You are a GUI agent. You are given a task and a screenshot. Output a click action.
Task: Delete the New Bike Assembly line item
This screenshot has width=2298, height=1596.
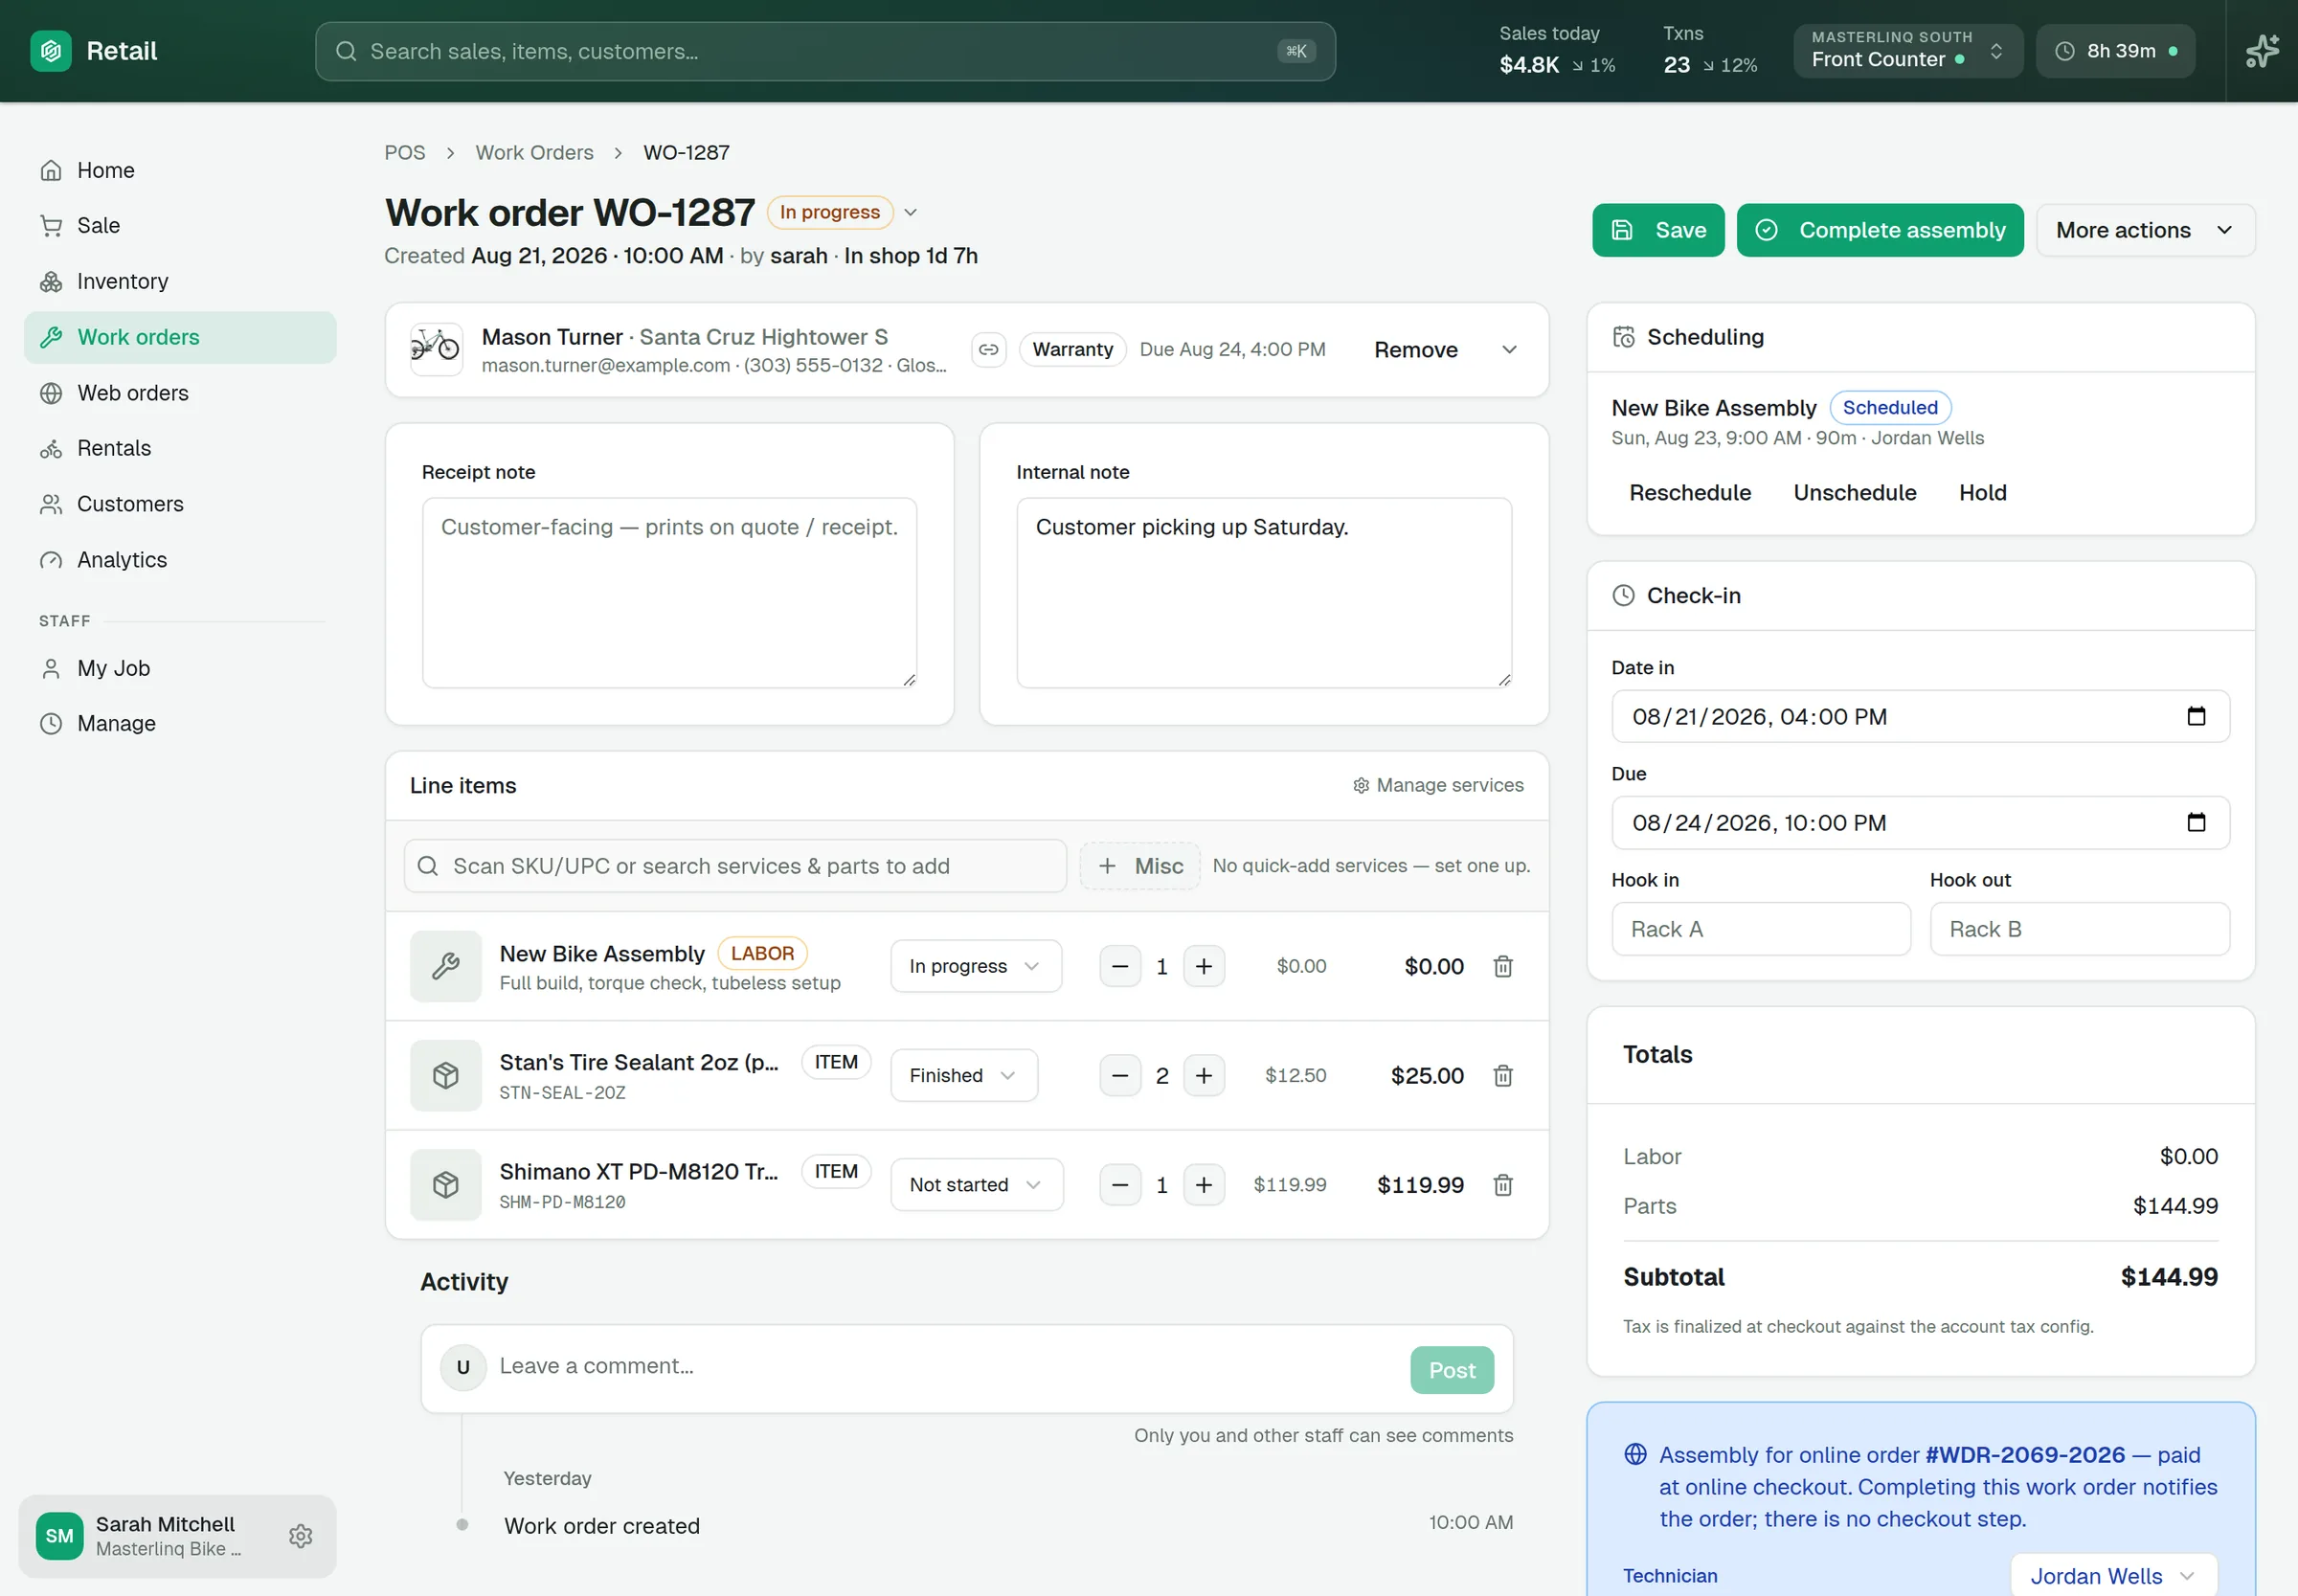(x=1502, y=966)
